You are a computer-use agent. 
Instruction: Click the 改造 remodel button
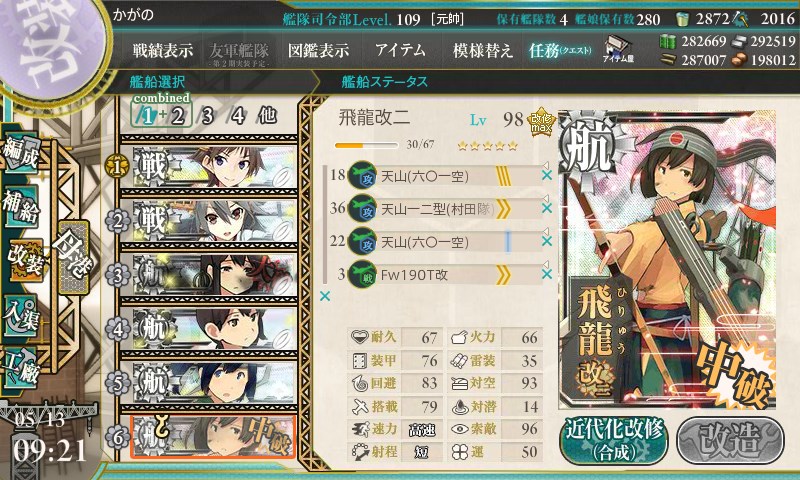click(731, 441)
